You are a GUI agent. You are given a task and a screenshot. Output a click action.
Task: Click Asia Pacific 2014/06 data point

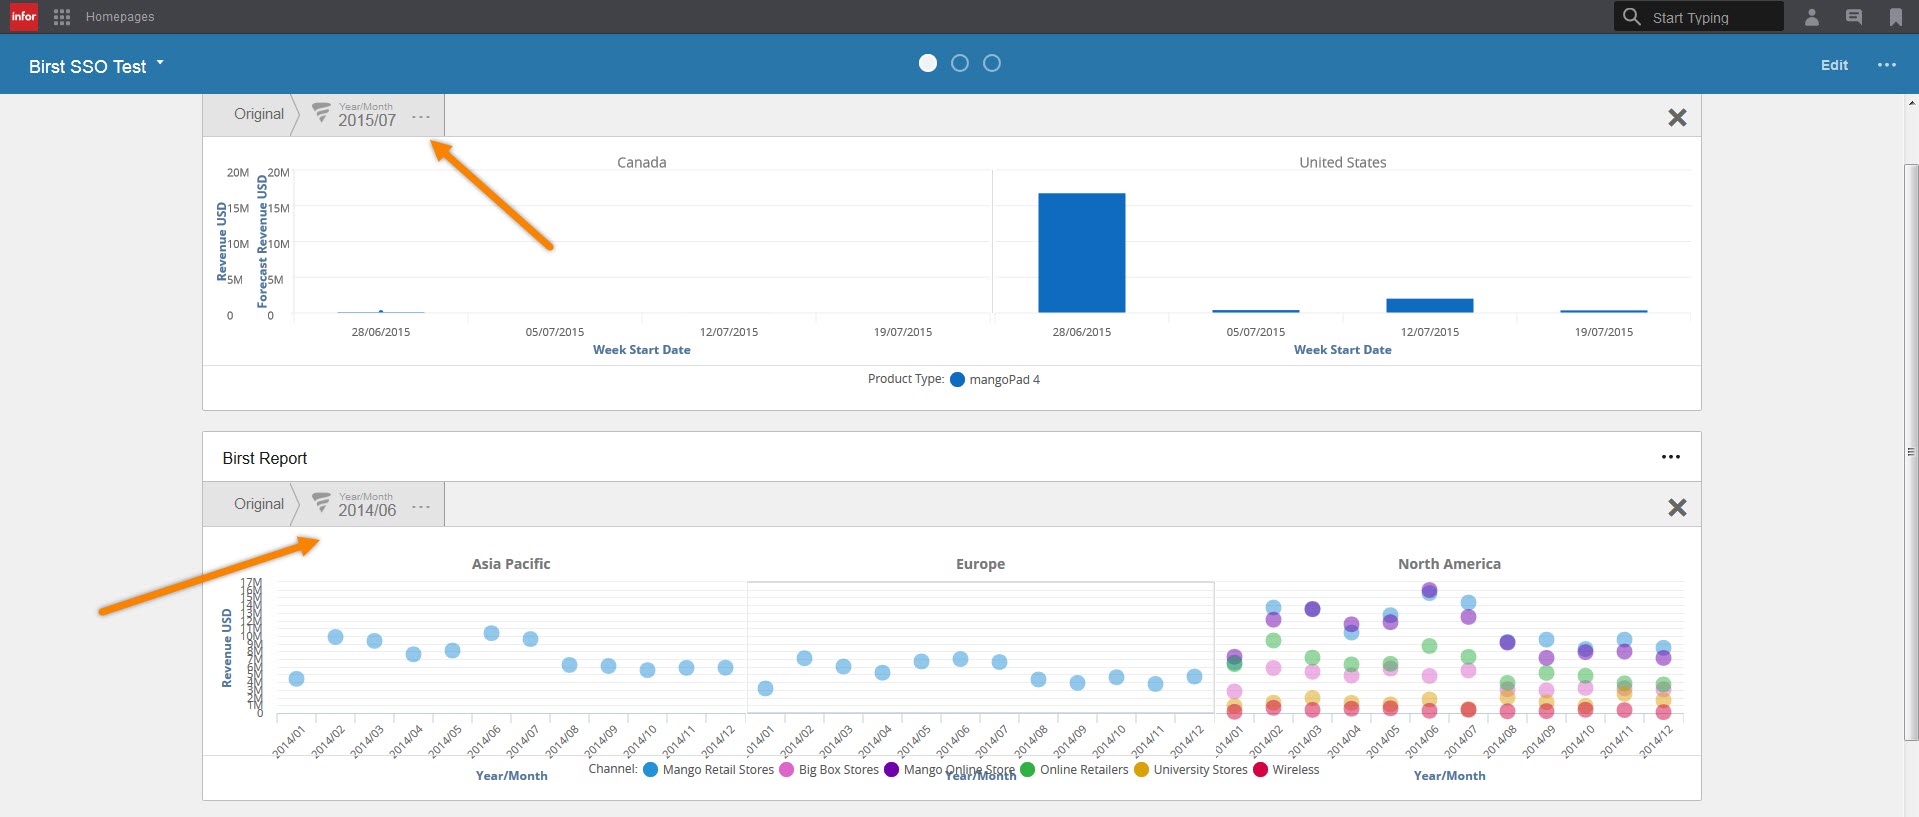click(x=491, y=633)
